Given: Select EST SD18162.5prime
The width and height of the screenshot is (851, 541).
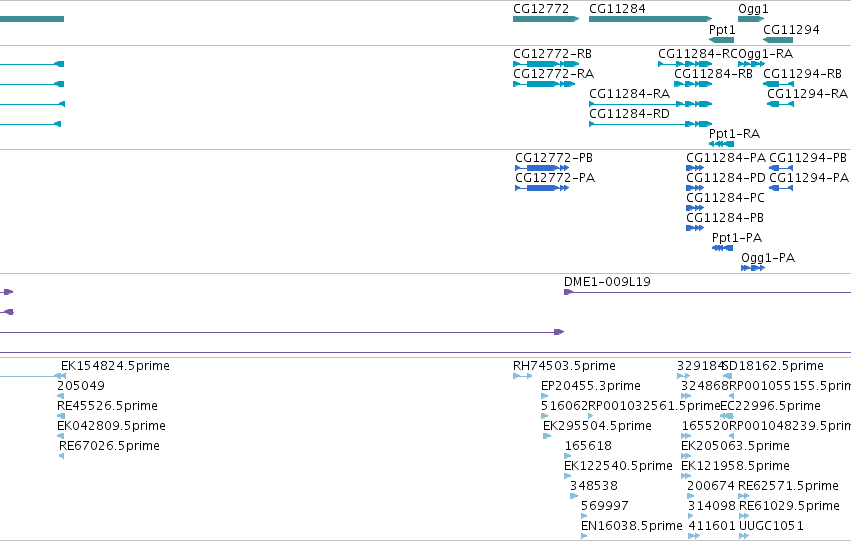Looking at the screenshot, I should tap(727, 376).
